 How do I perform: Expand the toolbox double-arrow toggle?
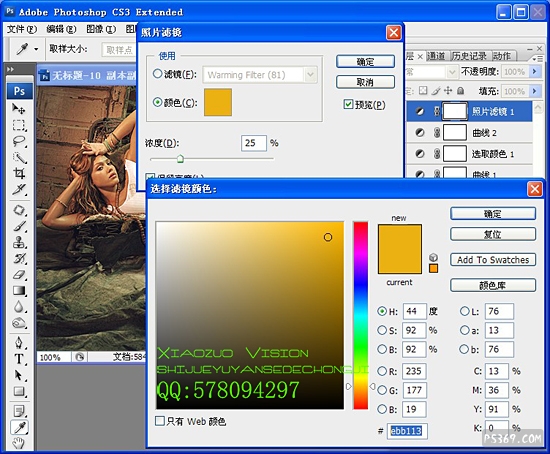click(x=11, y=69)
